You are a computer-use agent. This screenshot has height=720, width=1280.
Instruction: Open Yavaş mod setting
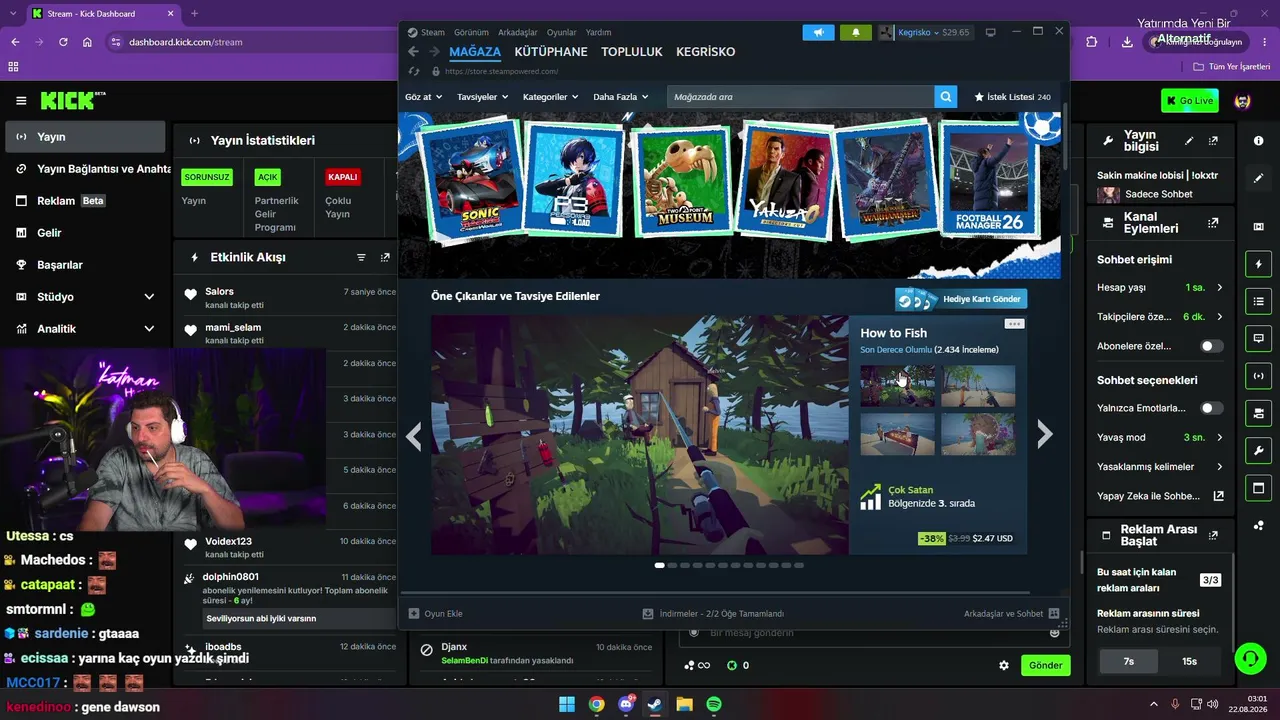pyautogui.click(x=1160, y=437)
